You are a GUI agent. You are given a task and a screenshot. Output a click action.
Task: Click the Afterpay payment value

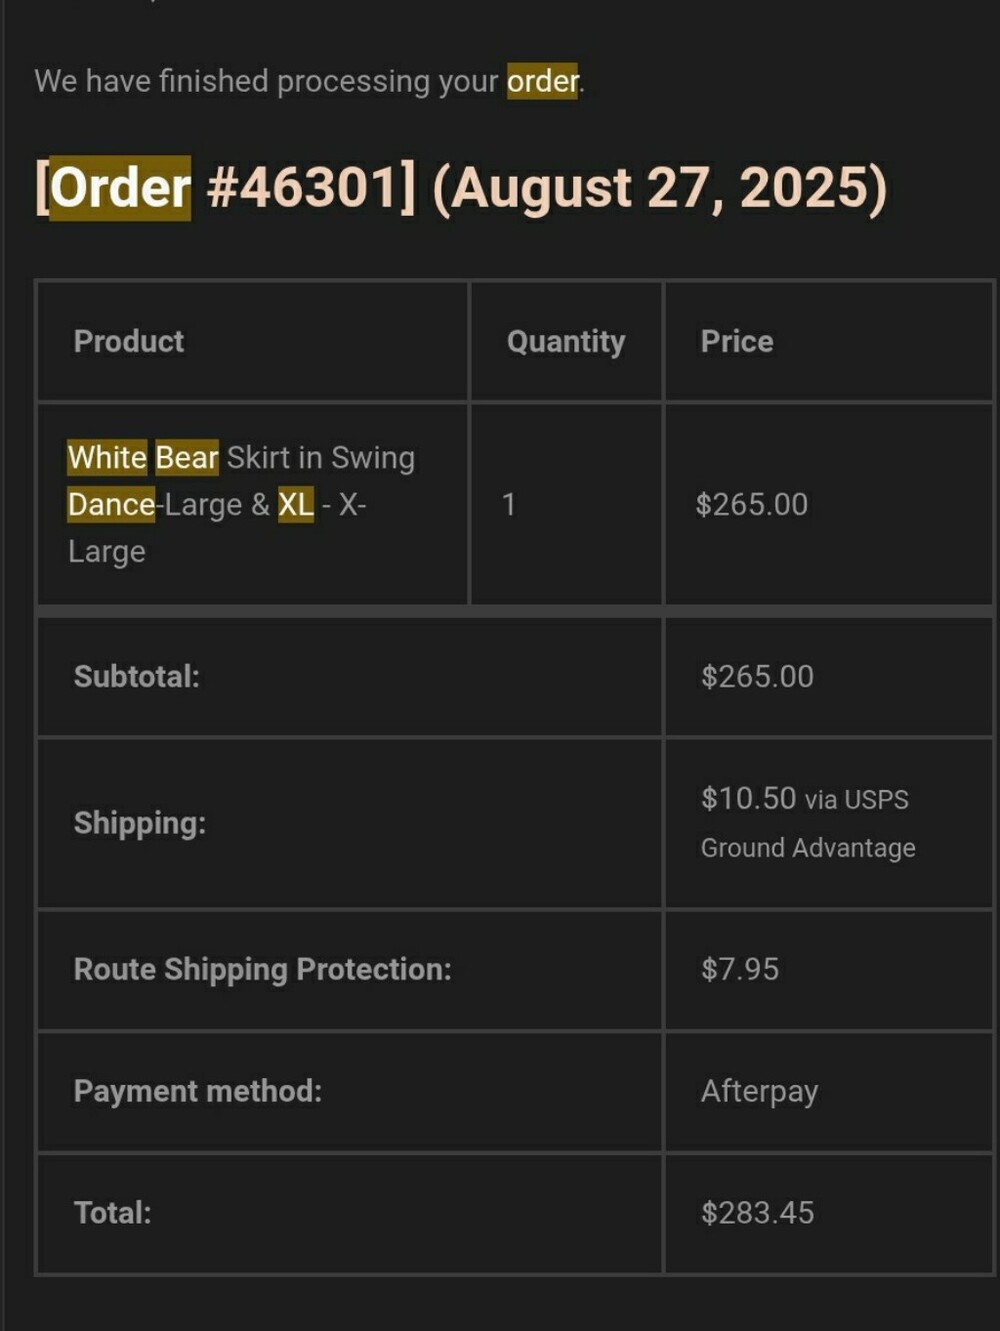(x=759, y=1091)
